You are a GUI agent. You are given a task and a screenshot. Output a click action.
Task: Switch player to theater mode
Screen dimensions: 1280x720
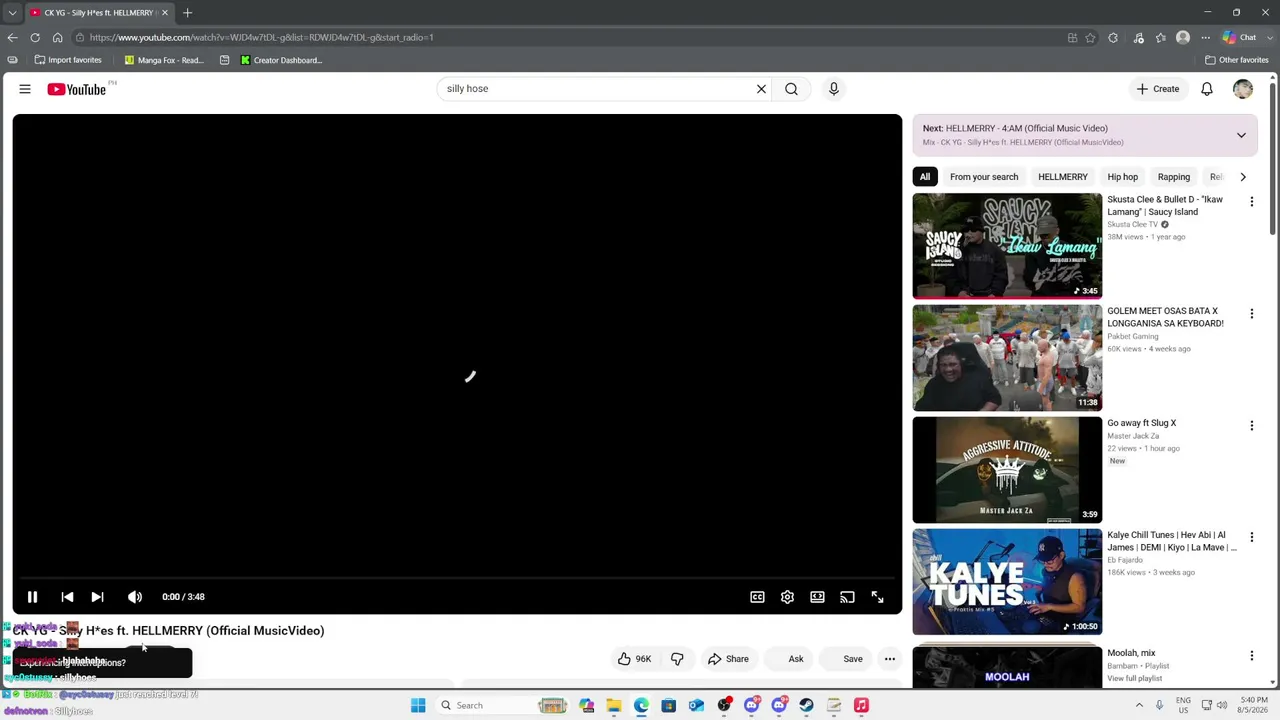click(817, 597)
